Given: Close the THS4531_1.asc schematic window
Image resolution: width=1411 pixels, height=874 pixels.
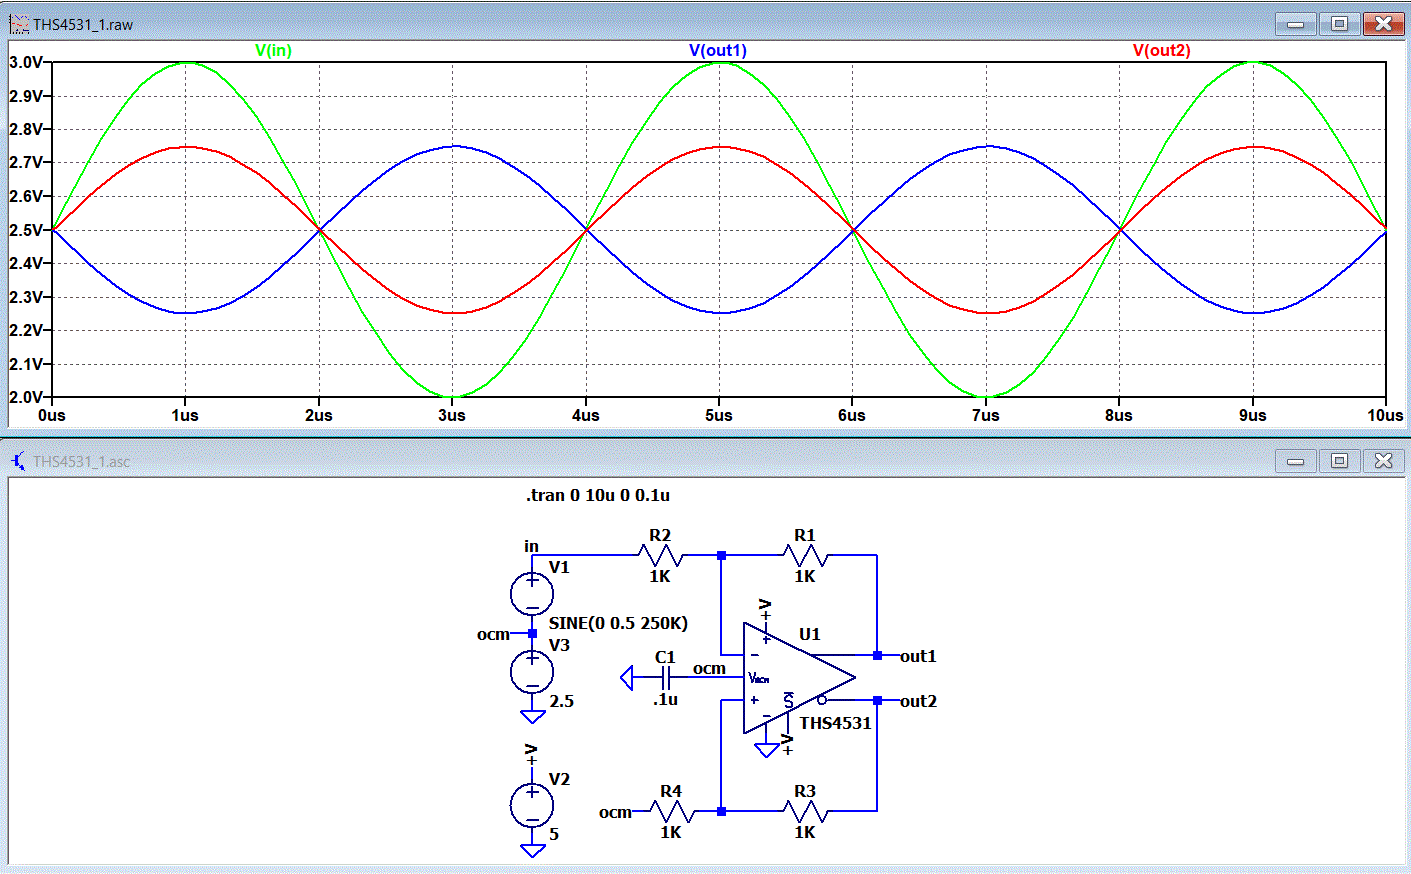Looking at the screenshot, I should pos(1383,460).
